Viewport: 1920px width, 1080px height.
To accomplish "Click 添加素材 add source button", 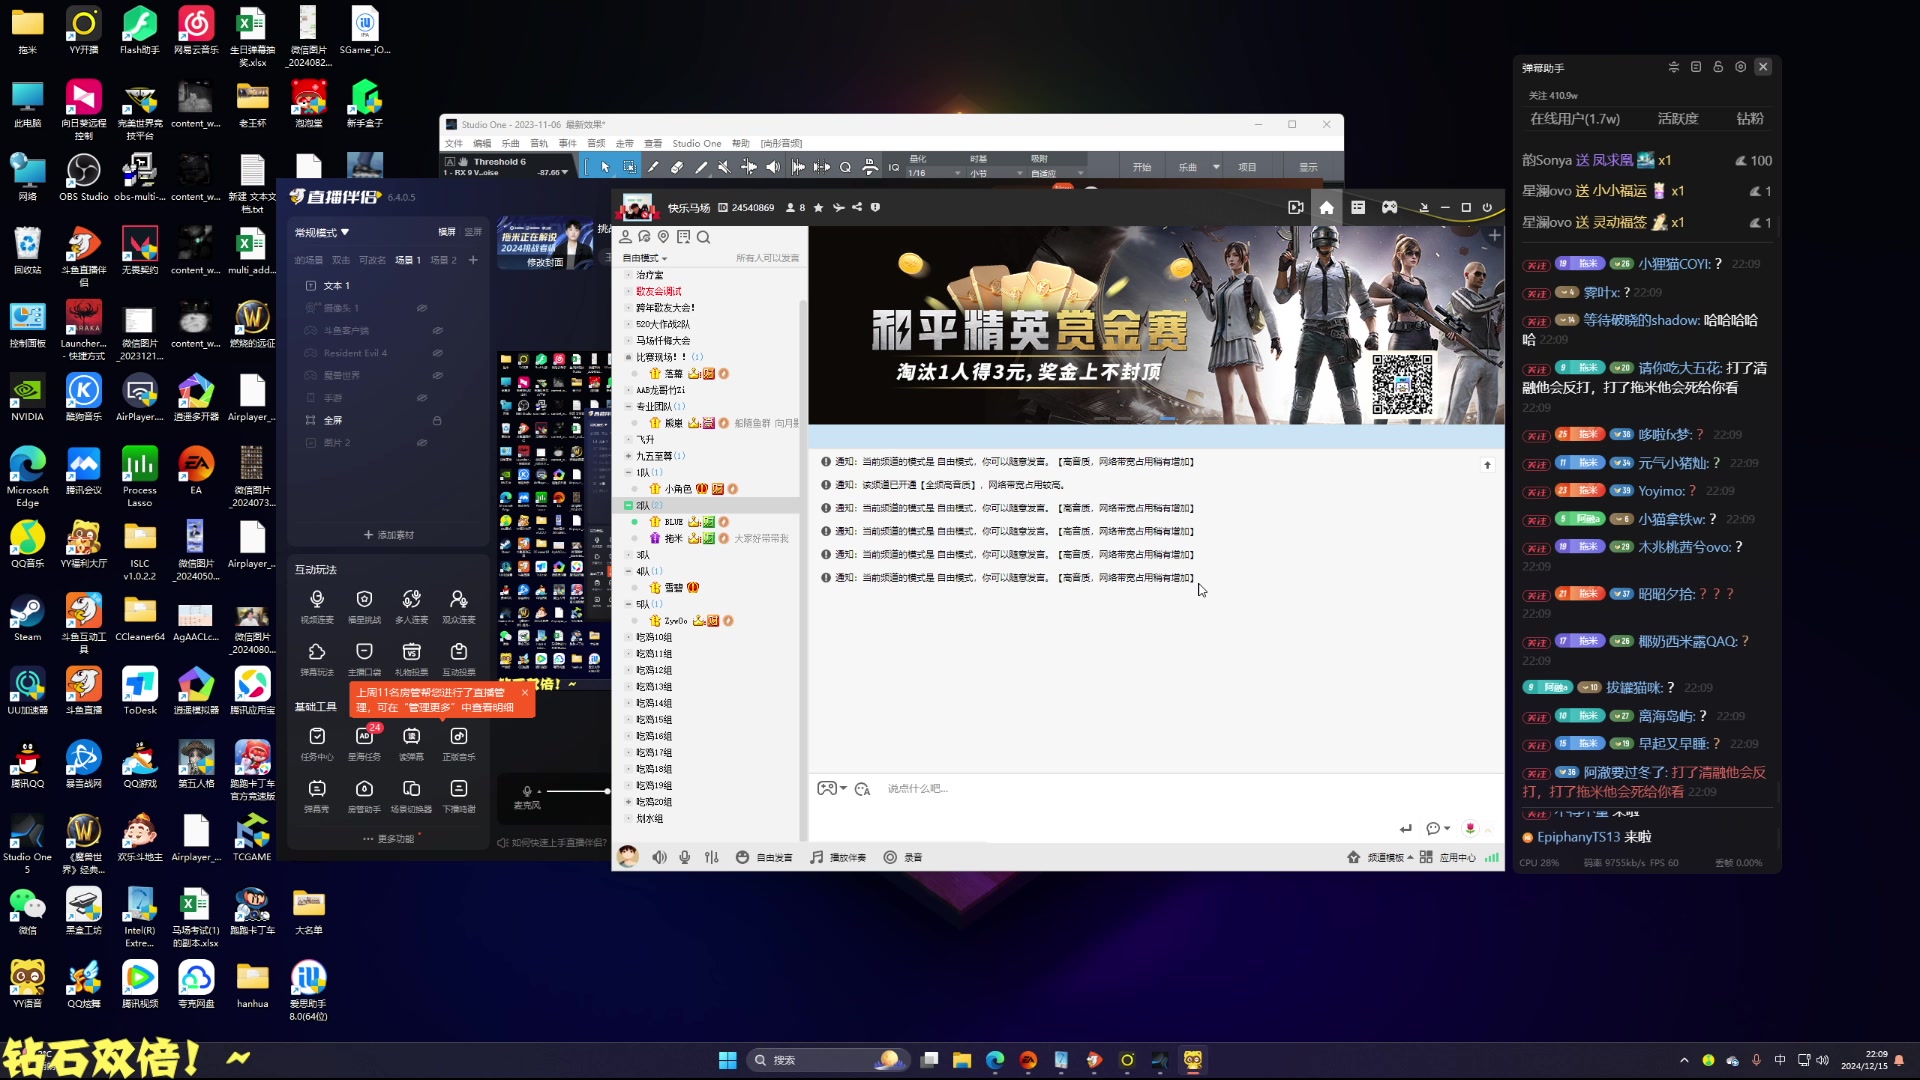I will tap(389, 535).
